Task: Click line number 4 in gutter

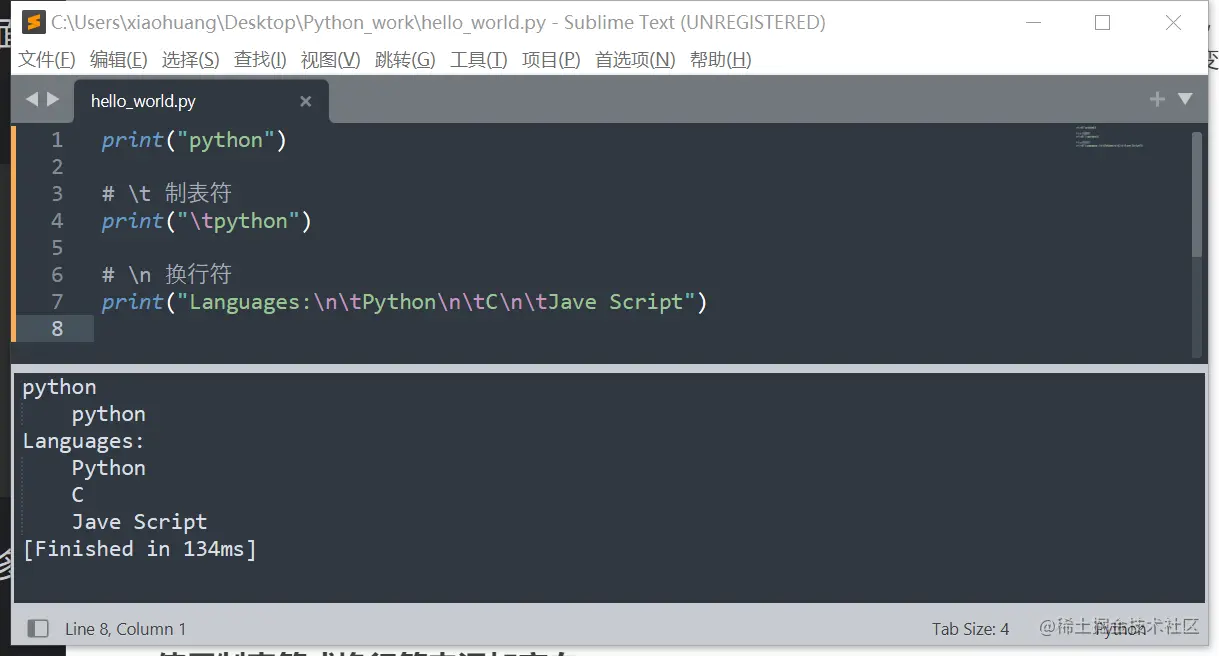Action: pos(57,221)
